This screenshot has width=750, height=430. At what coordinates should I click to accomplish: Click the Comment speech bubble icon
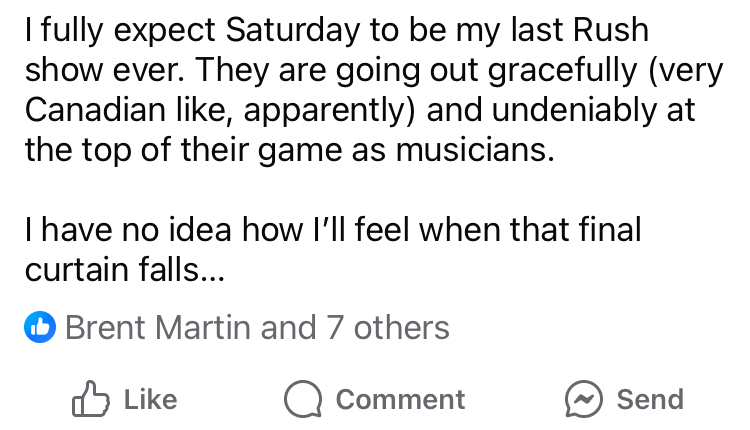click(301, 399)
